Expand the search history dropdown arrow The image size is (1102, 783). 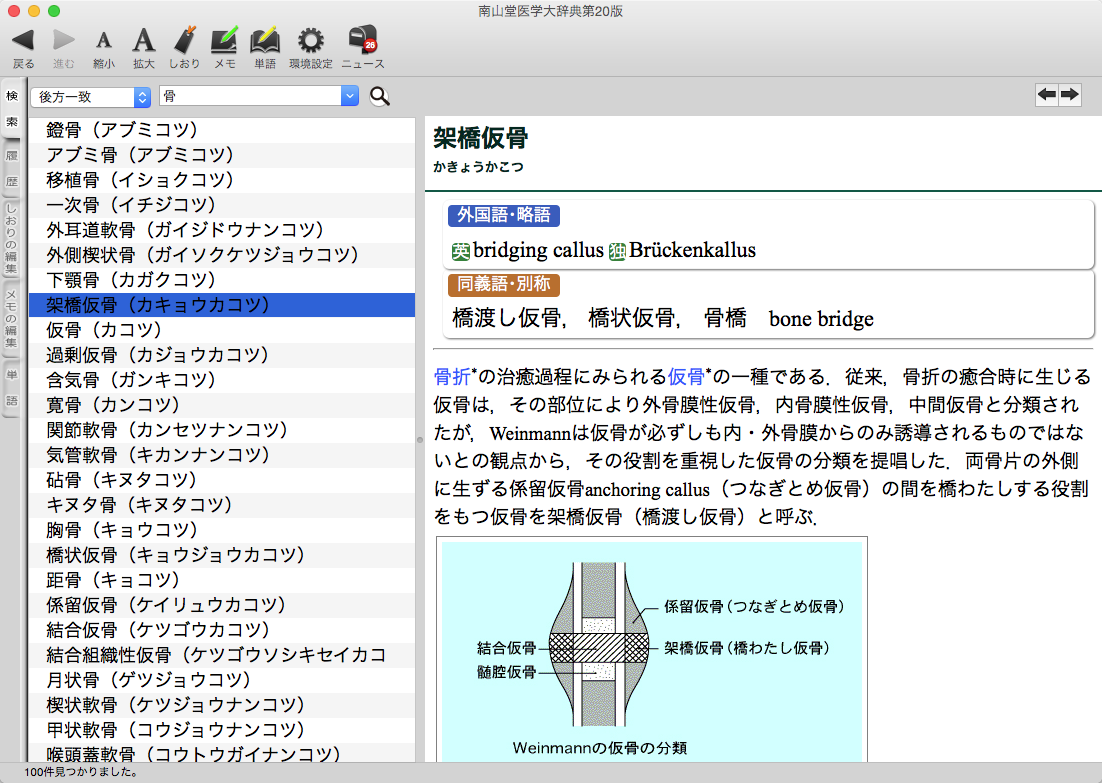[349, 96]
